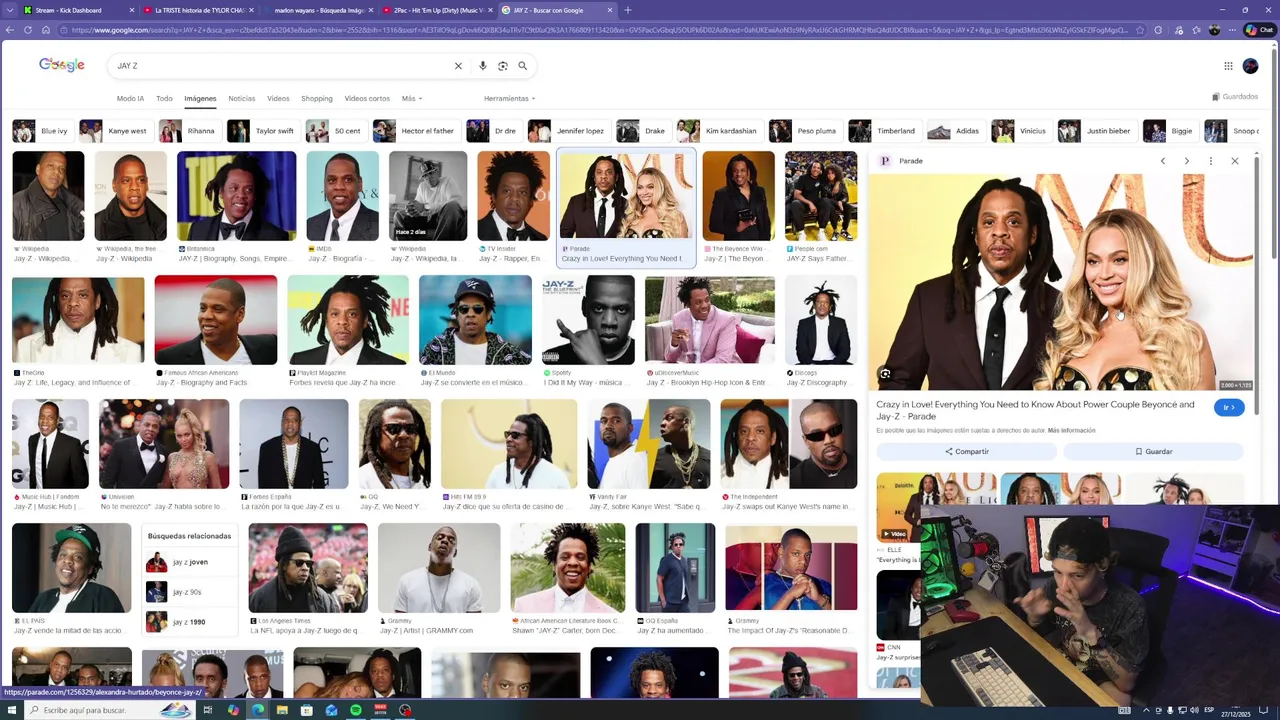The height and width of the screenshot is (720, 1280).
Task: Click the magnifying glass search button
Action: click(x=522, y=66)
